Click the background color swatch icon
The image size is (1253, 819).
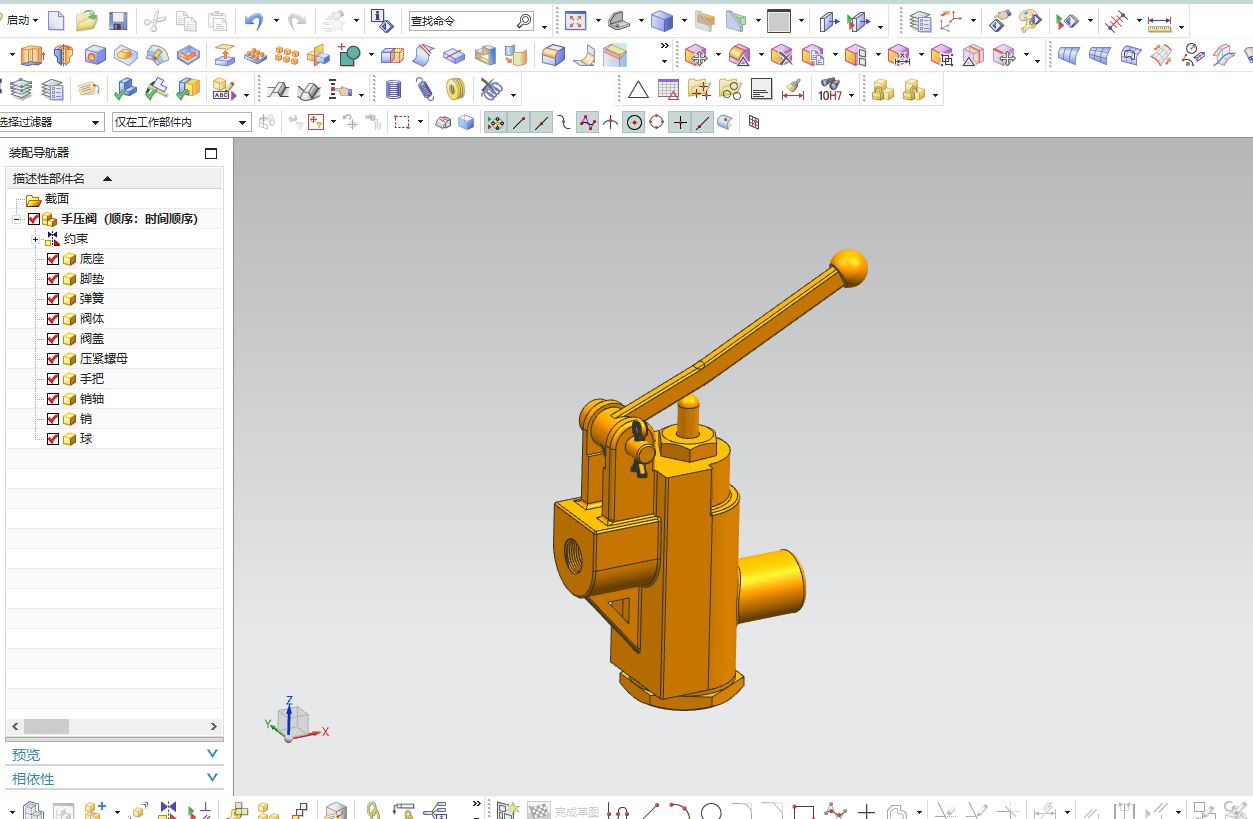pos(779,20)
